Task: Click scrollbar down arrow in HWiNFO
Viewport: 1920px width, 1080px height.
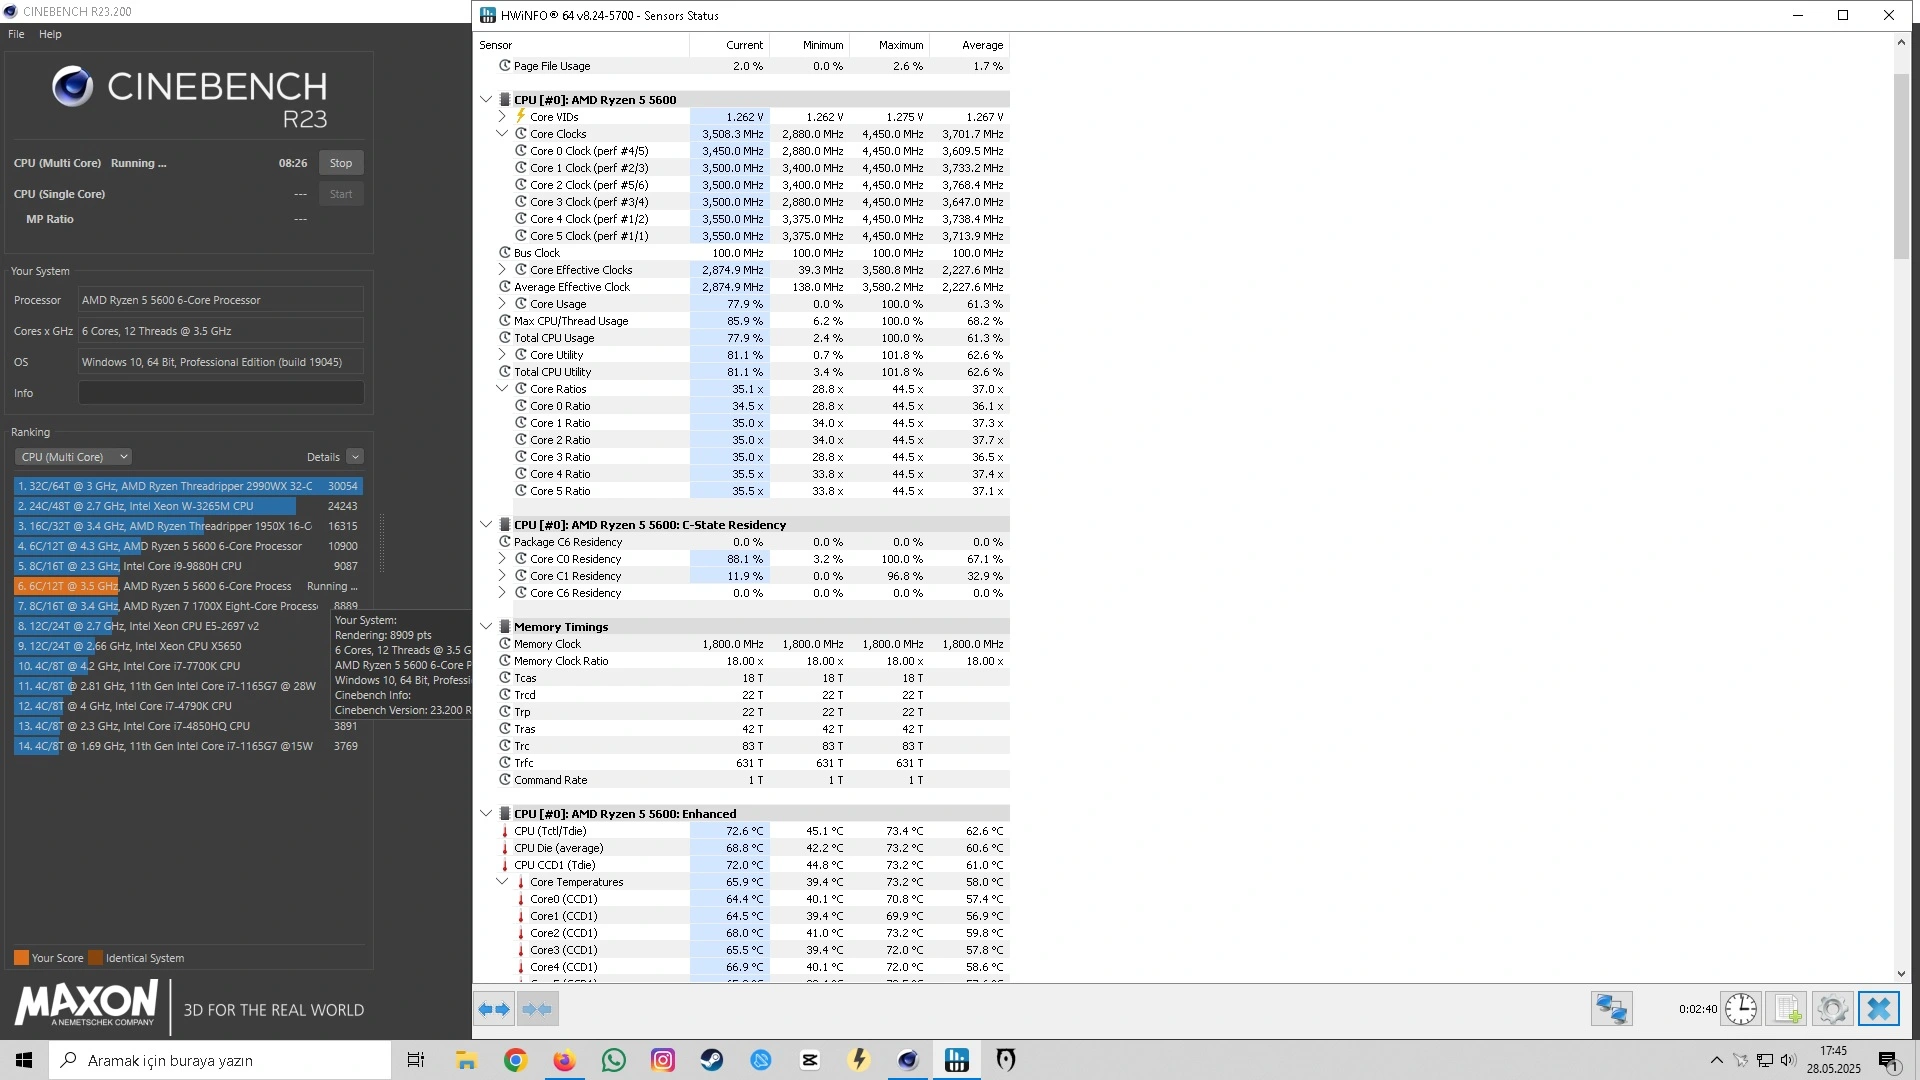Action: (x=1901, y=974)
